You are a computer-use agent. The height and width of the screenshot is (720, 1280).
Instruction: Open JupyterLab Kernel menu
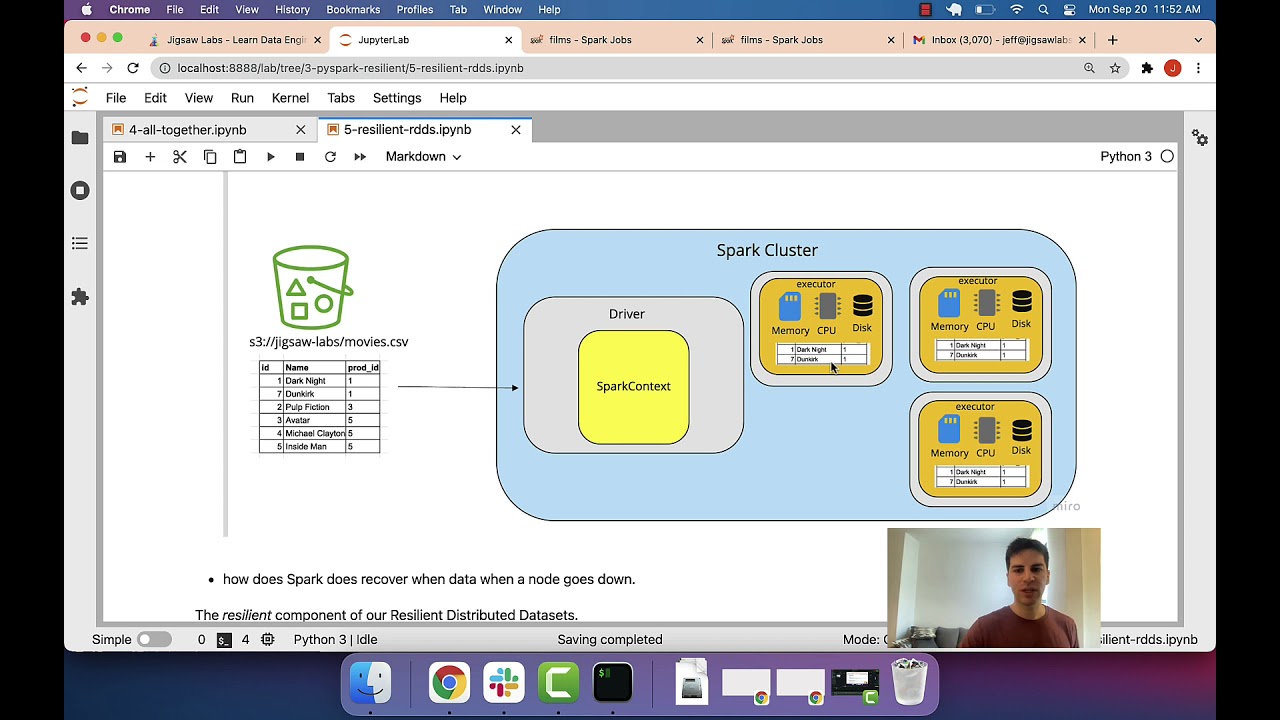coord(290,98)
